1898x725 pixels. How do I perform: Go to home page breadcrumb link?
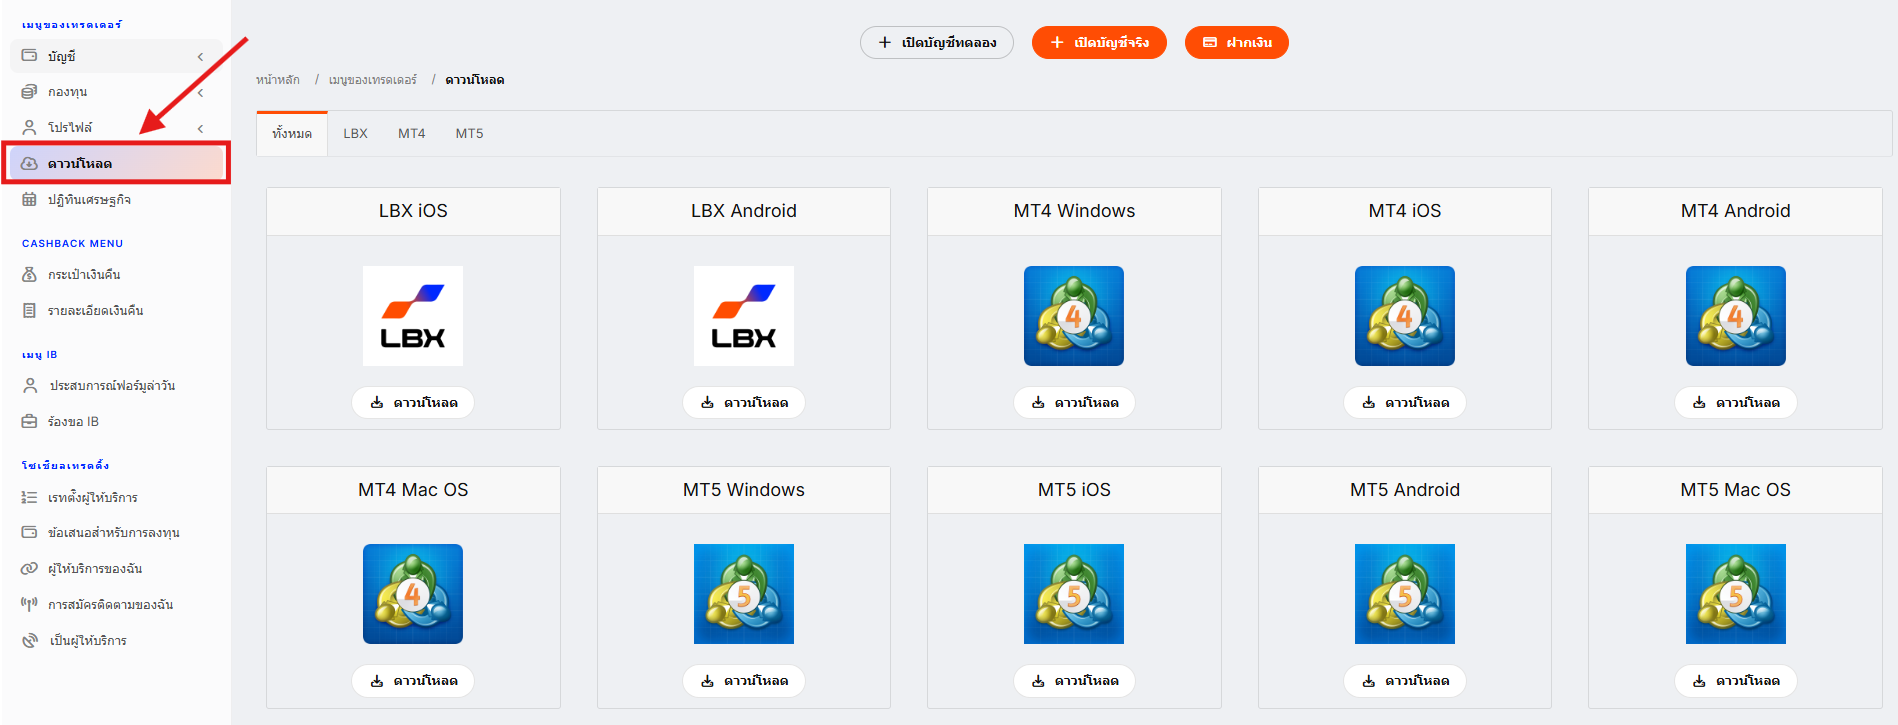coord(278,80)
